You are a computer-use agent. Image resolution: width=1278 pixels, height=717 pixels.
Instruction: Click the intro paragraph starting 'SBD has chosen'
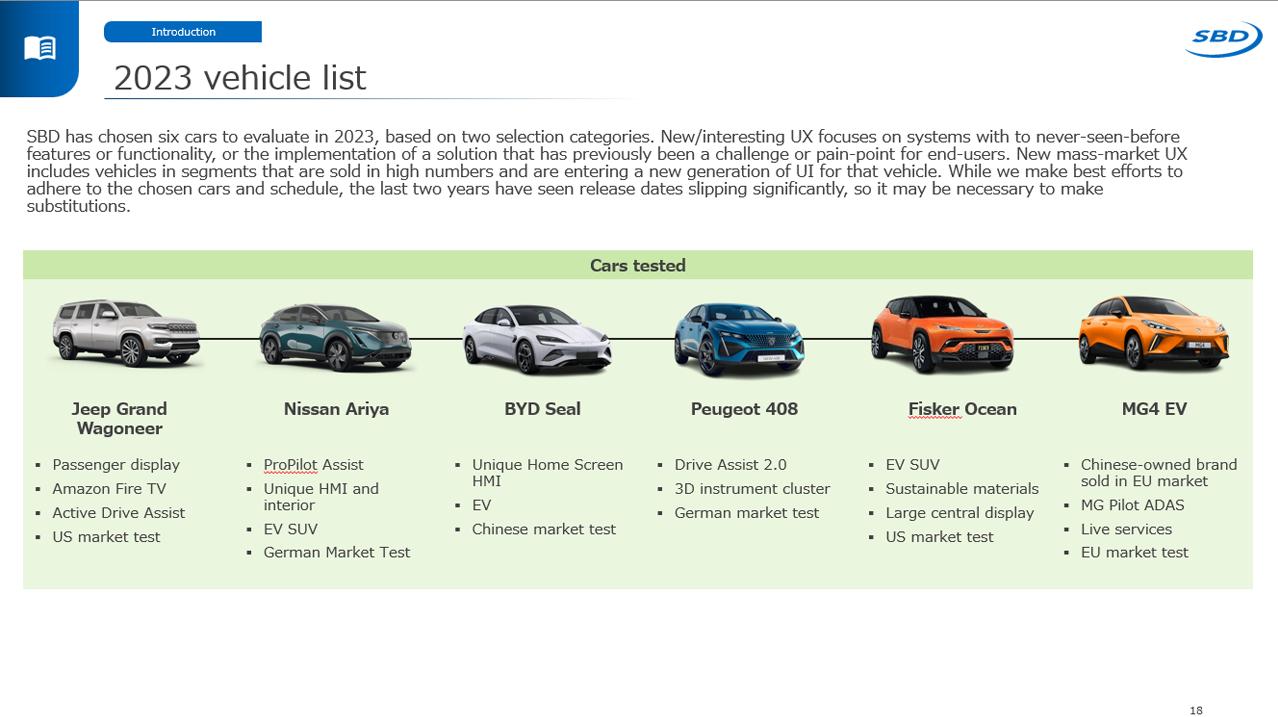tap(605, 171)
